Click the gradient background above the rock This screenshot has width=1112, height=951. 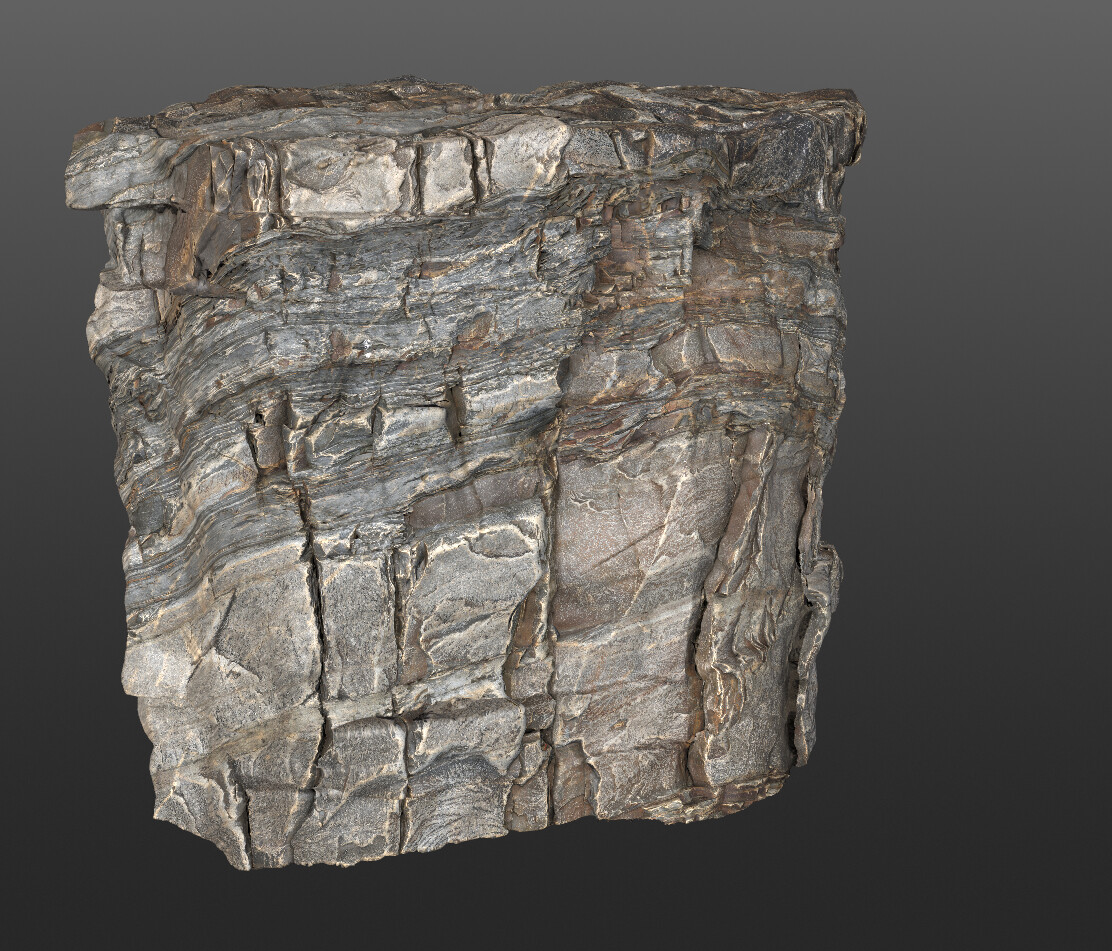pos(550,30)
